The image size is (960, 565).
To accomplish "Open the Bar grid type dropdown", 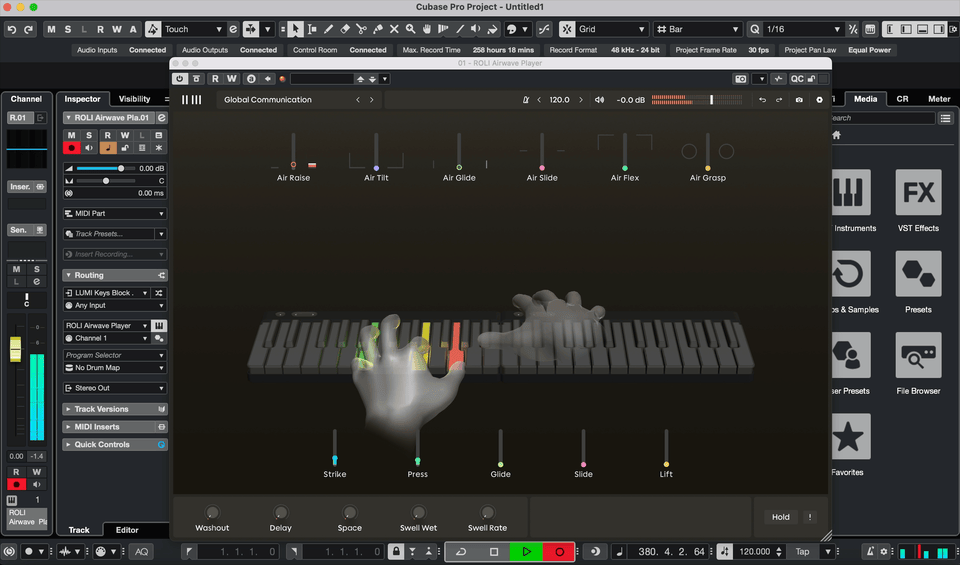I will pyautogui.click(x=697, y=29).
